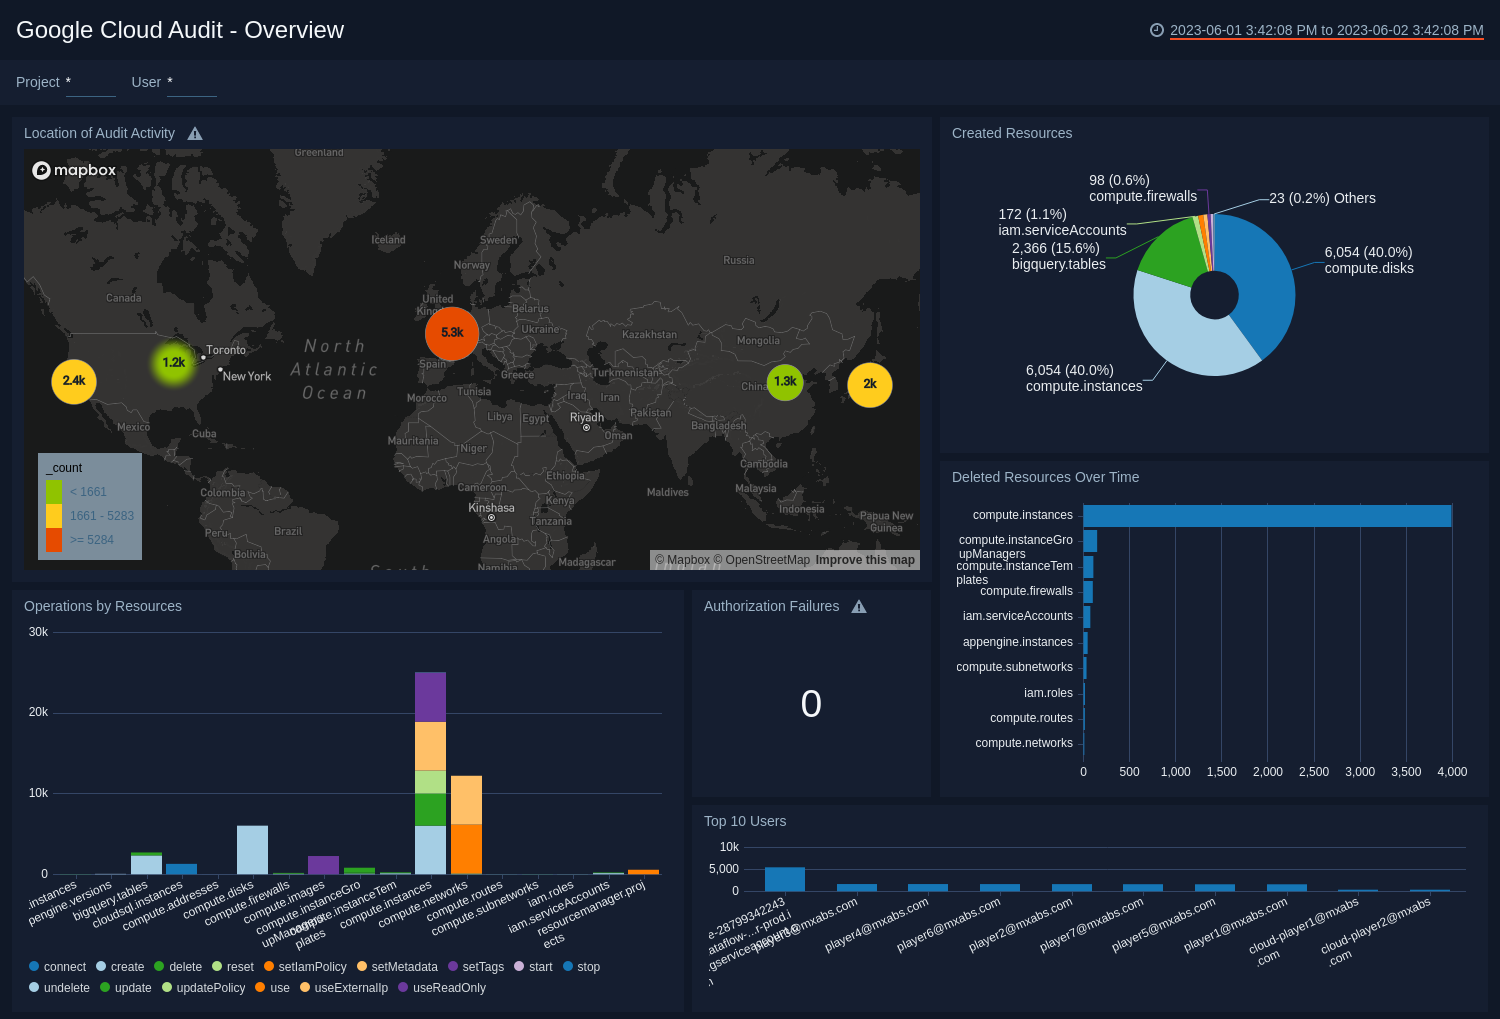Select the 5.3k cluster marker over Europe
Image resolution: width=1500 pixels, height=1019 pixels.
(x=451, y=333)
